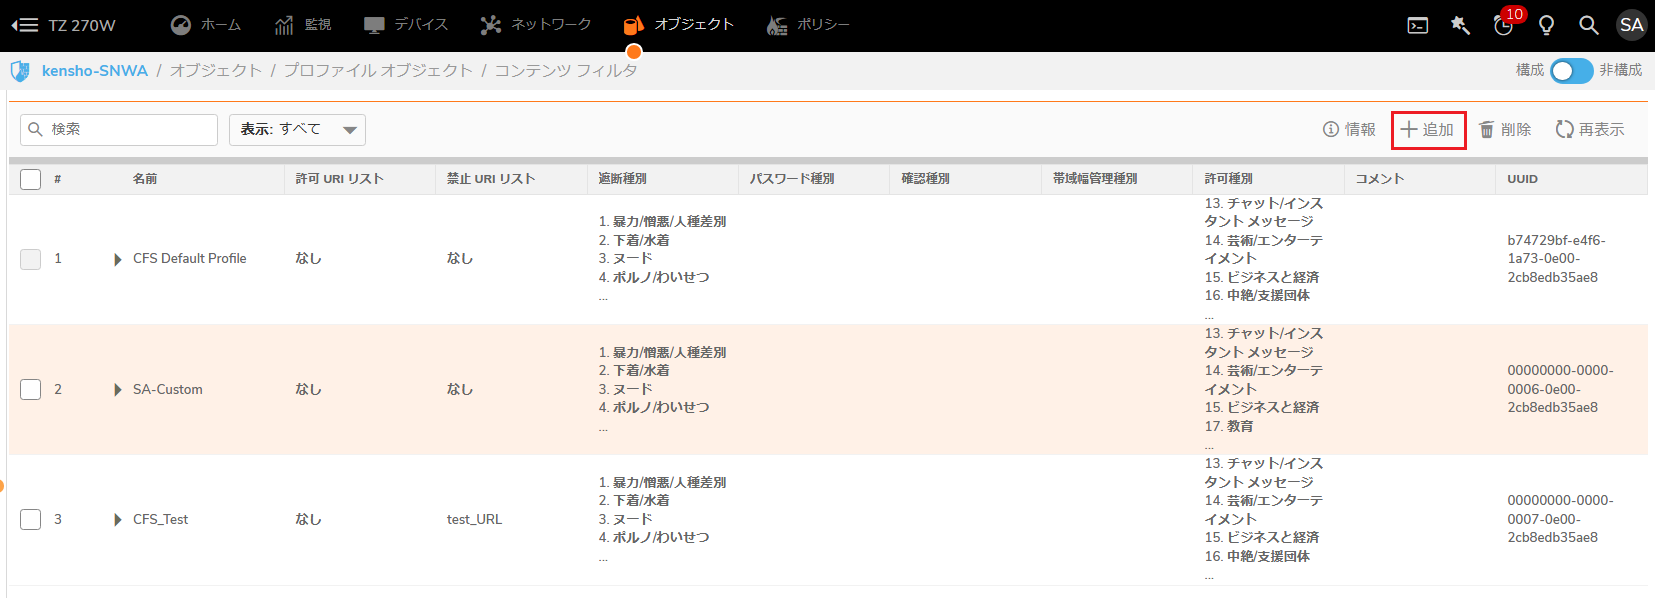Select the CFS Default Profile name
Viewport: 1655px width, 598px height.
[x=190, y=259]
